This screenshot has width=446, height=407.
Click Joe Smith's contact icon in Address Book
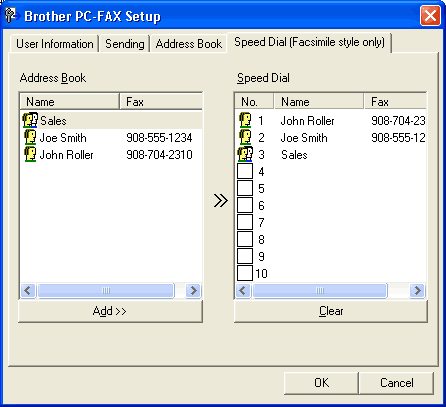pyautogui.click(x=30, y=137)
